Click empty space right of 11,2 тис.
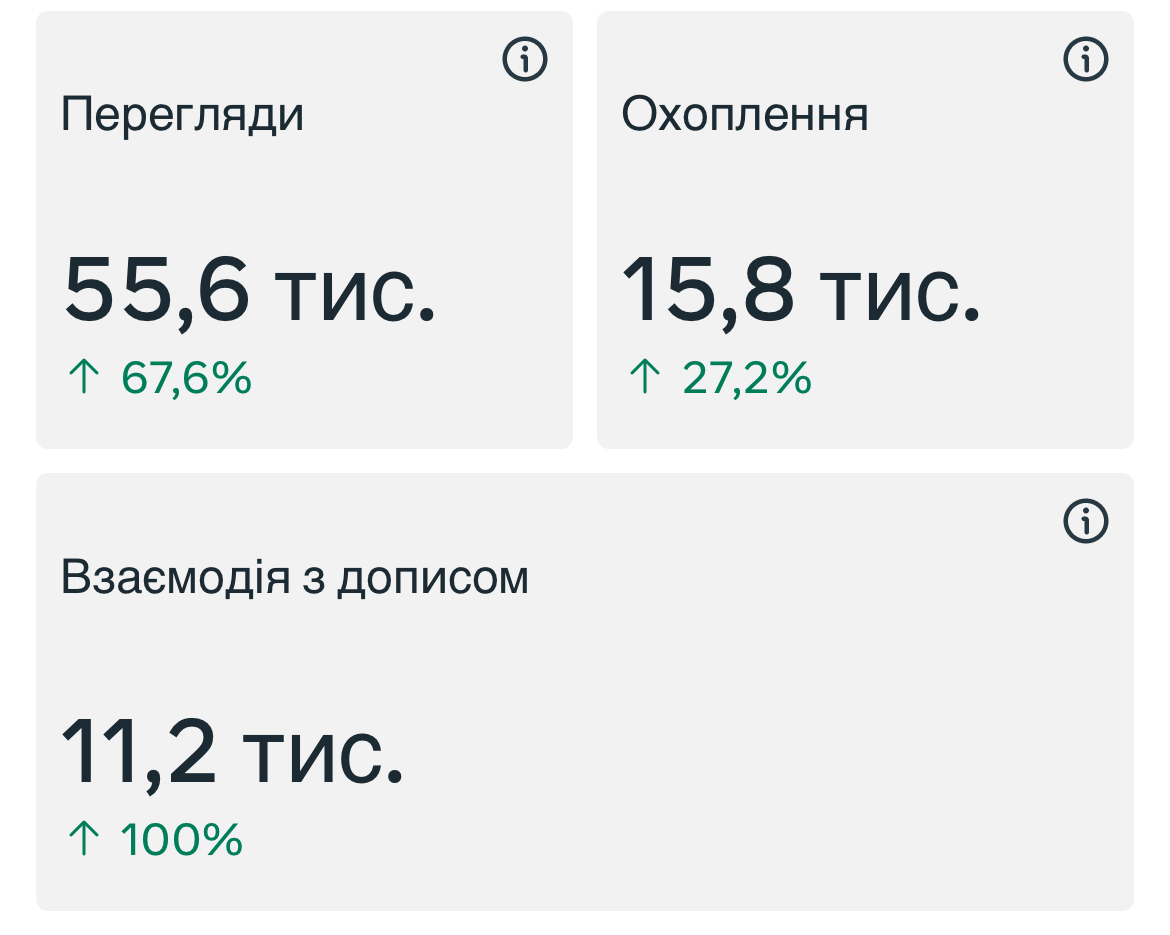The image size is (1170, 935). tap(750, 752)
